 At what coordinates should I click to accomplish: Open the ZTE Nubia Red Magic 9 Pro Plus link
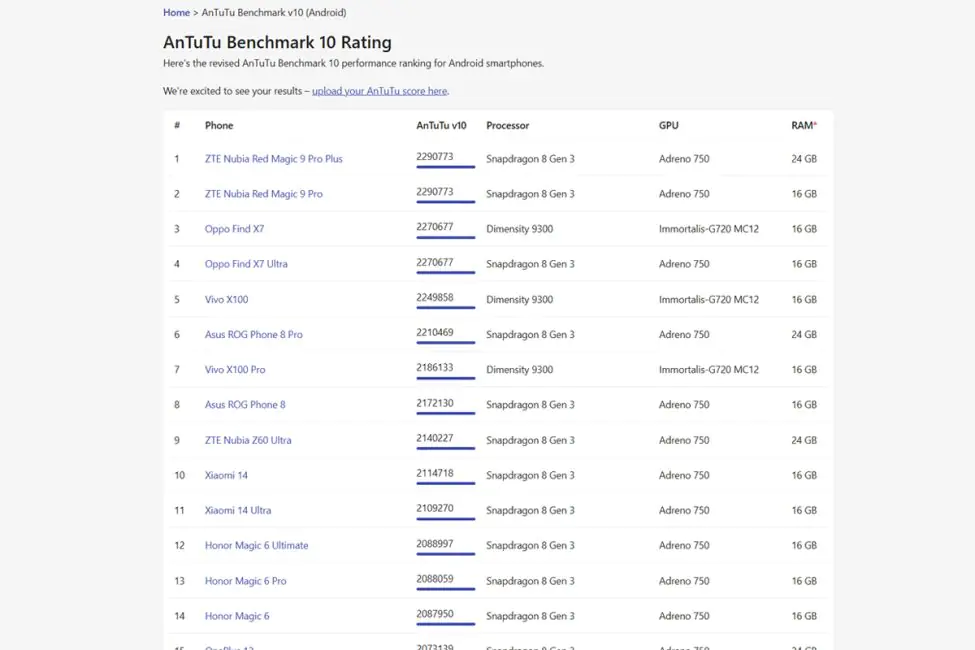coord(274,159)
